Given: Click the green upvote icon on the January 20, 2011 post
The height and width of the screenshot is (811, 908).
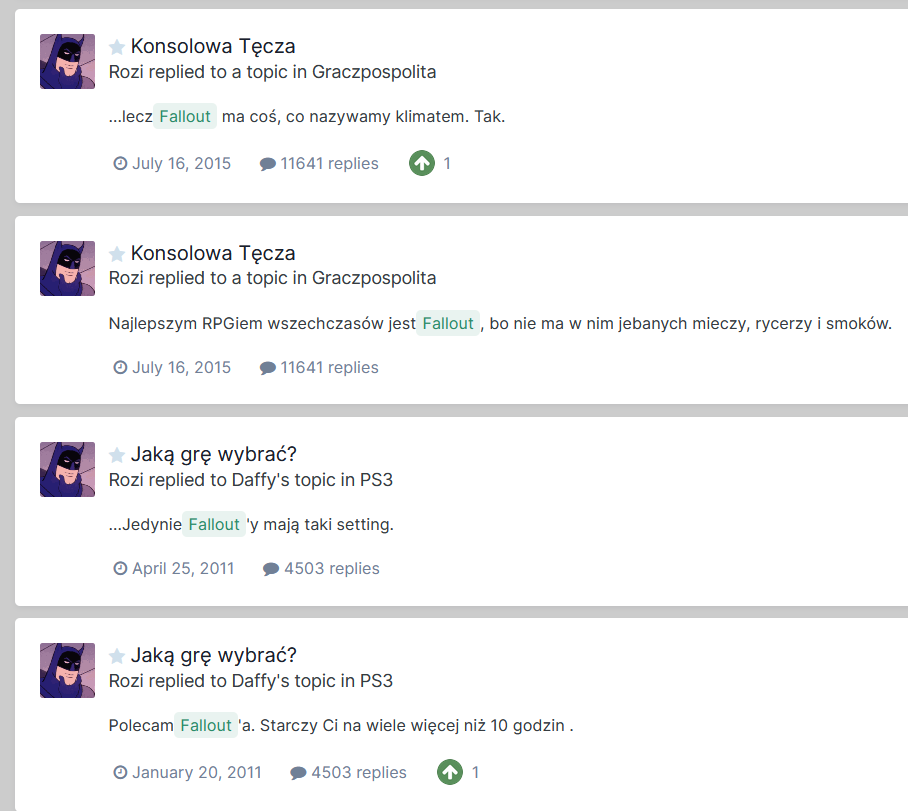Looking at the screenshot, I should coord(450,772).
